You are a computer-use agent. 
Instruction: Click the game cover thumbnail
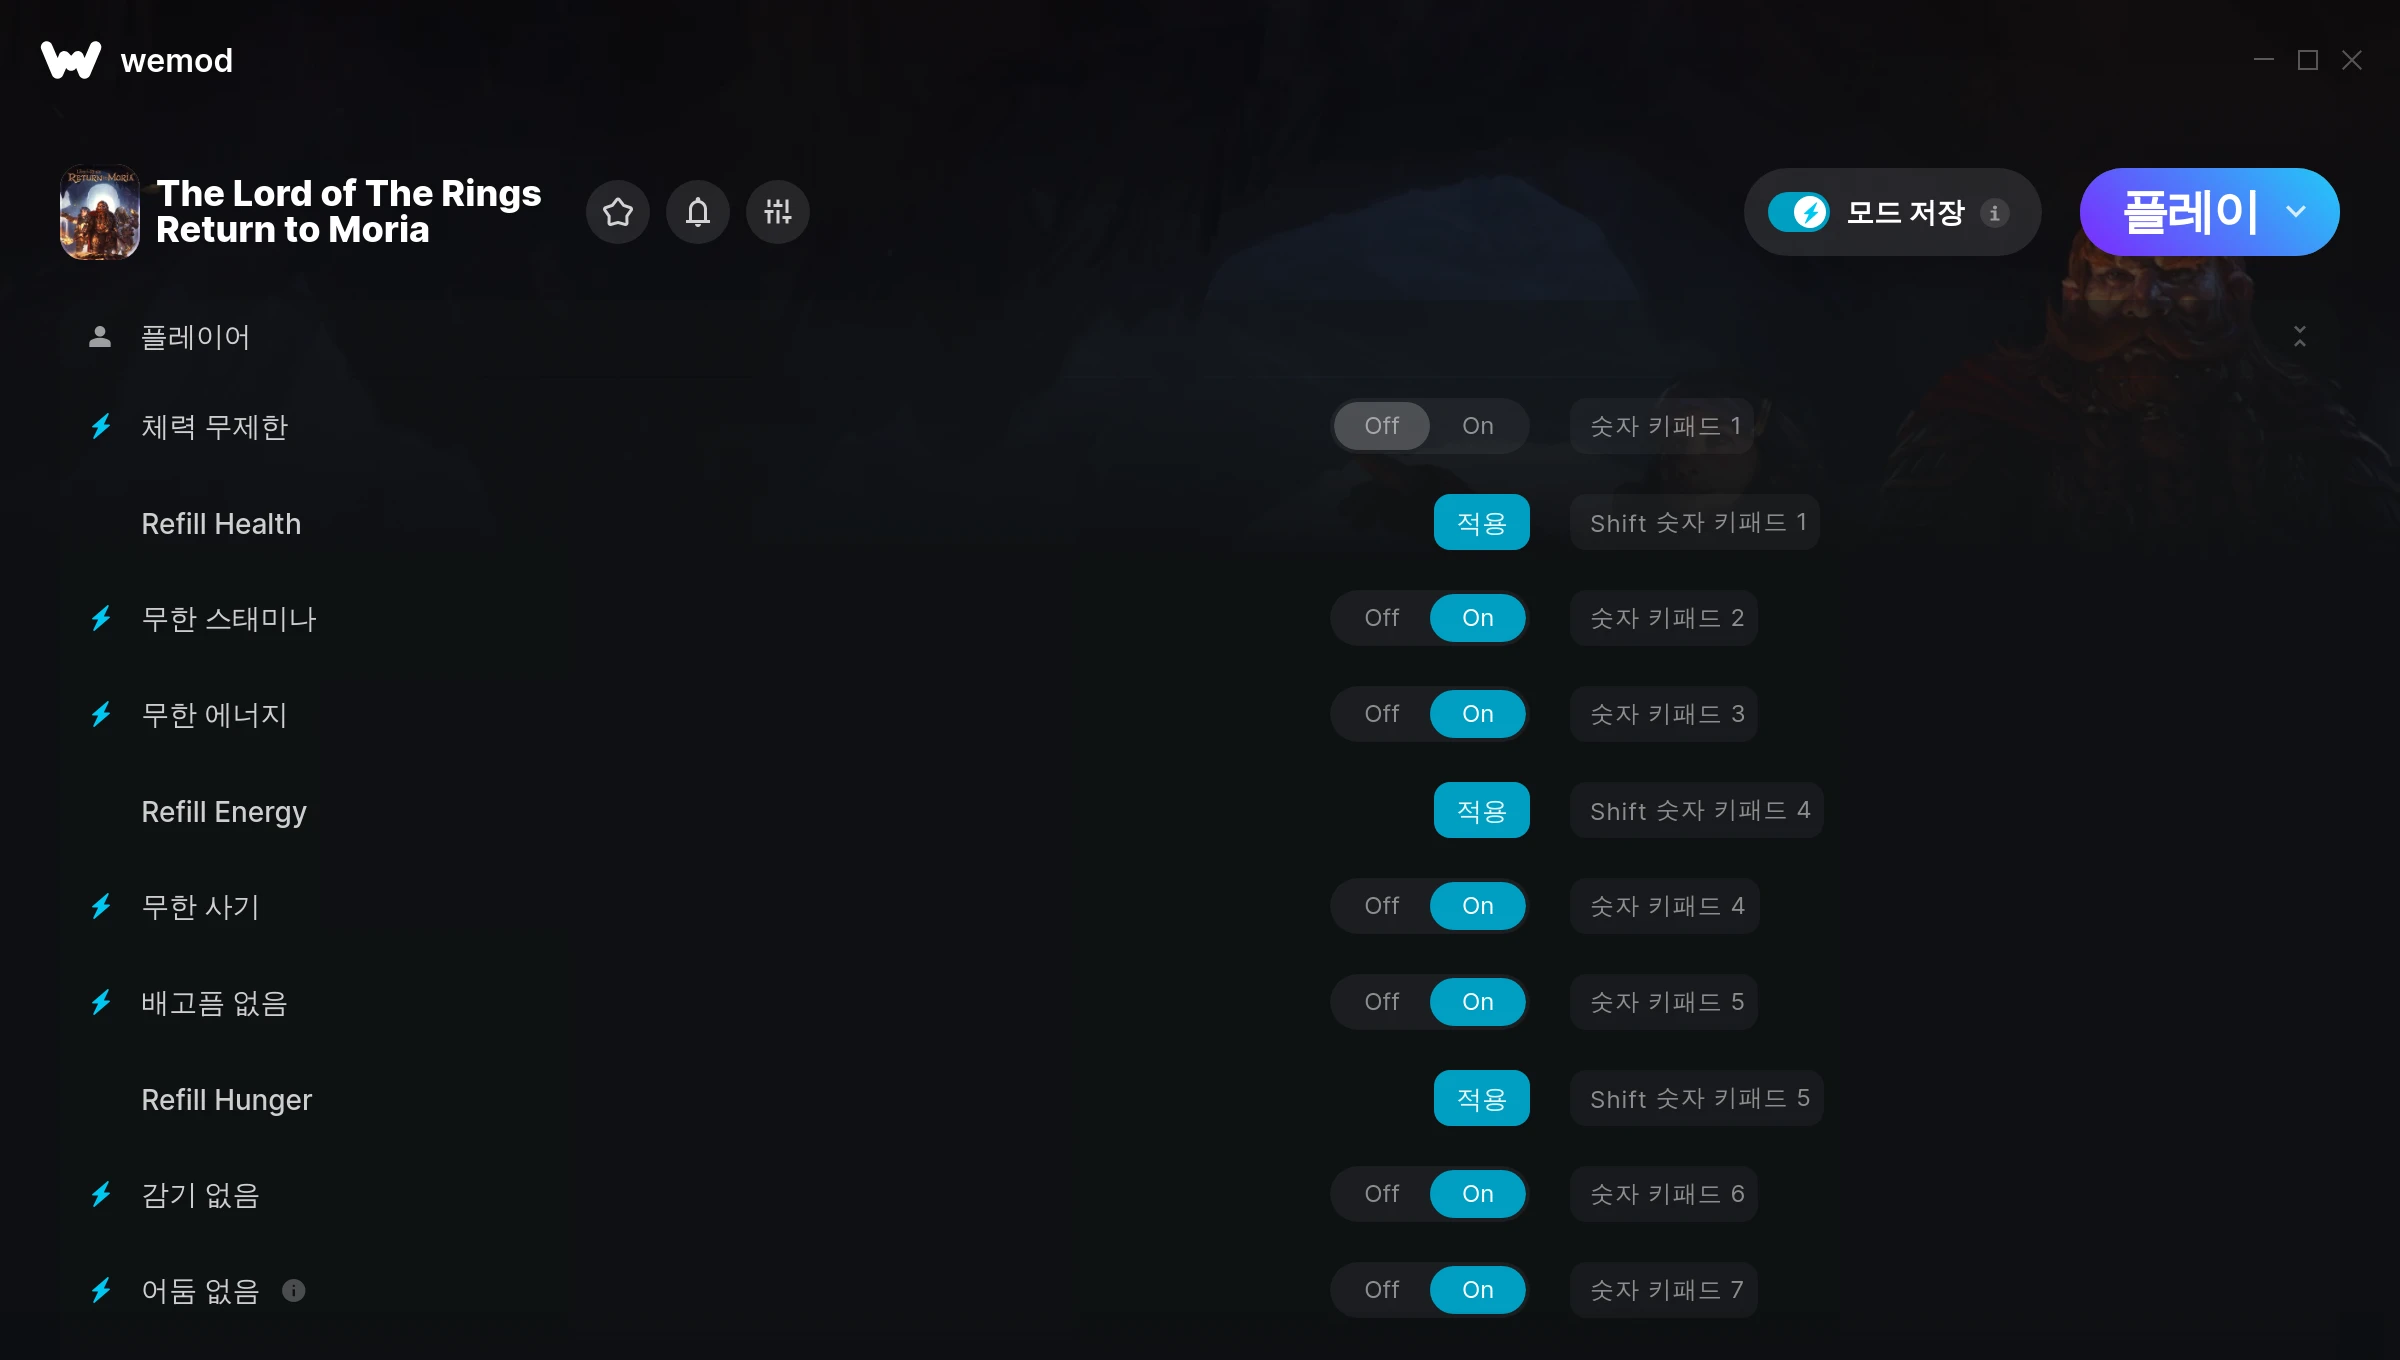(100, 212)
